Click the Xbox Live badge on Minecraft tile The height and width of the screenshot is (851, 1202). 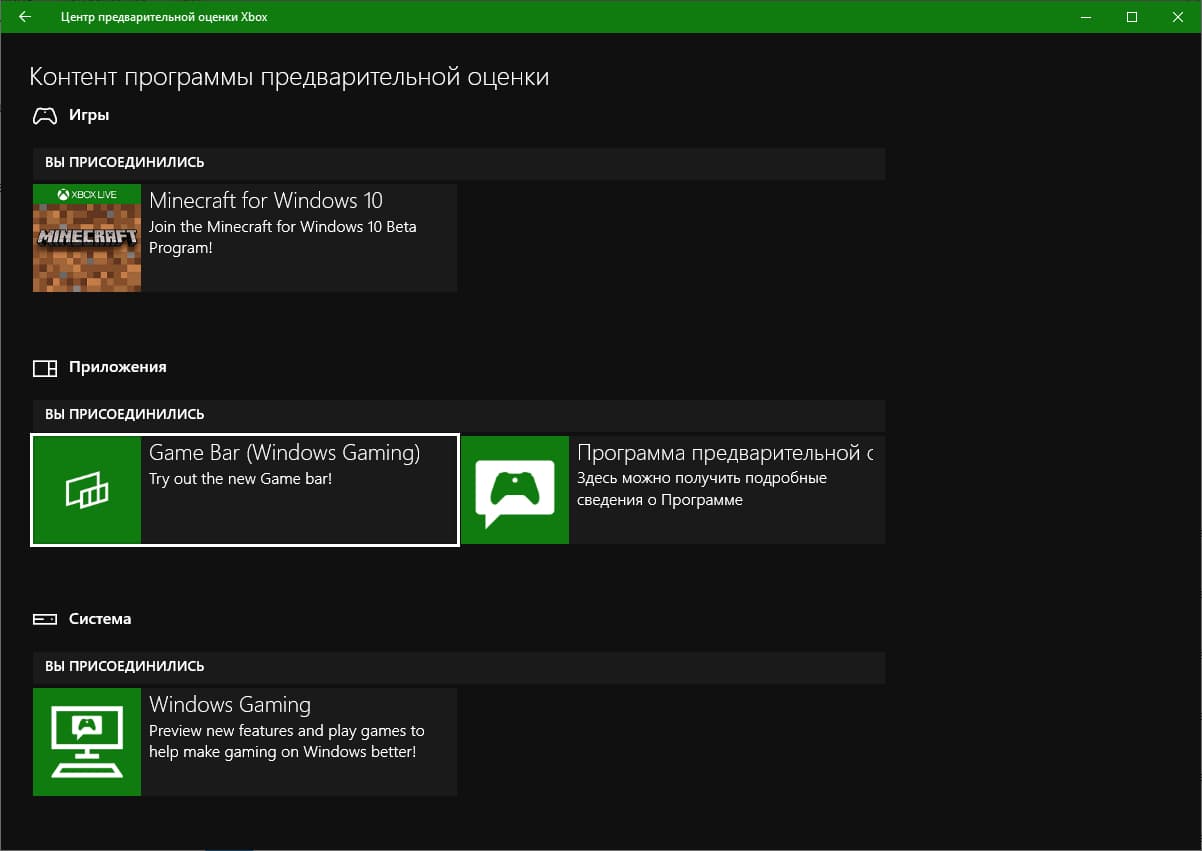[86, 193]
